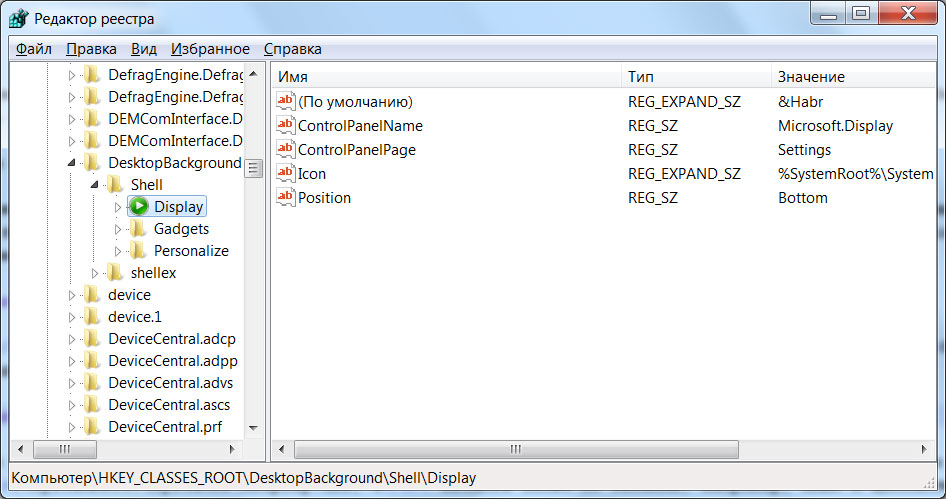The width and height of the screenshot is (946, 499).
Task: Click the green Display key icon
Action: [139, 206]
